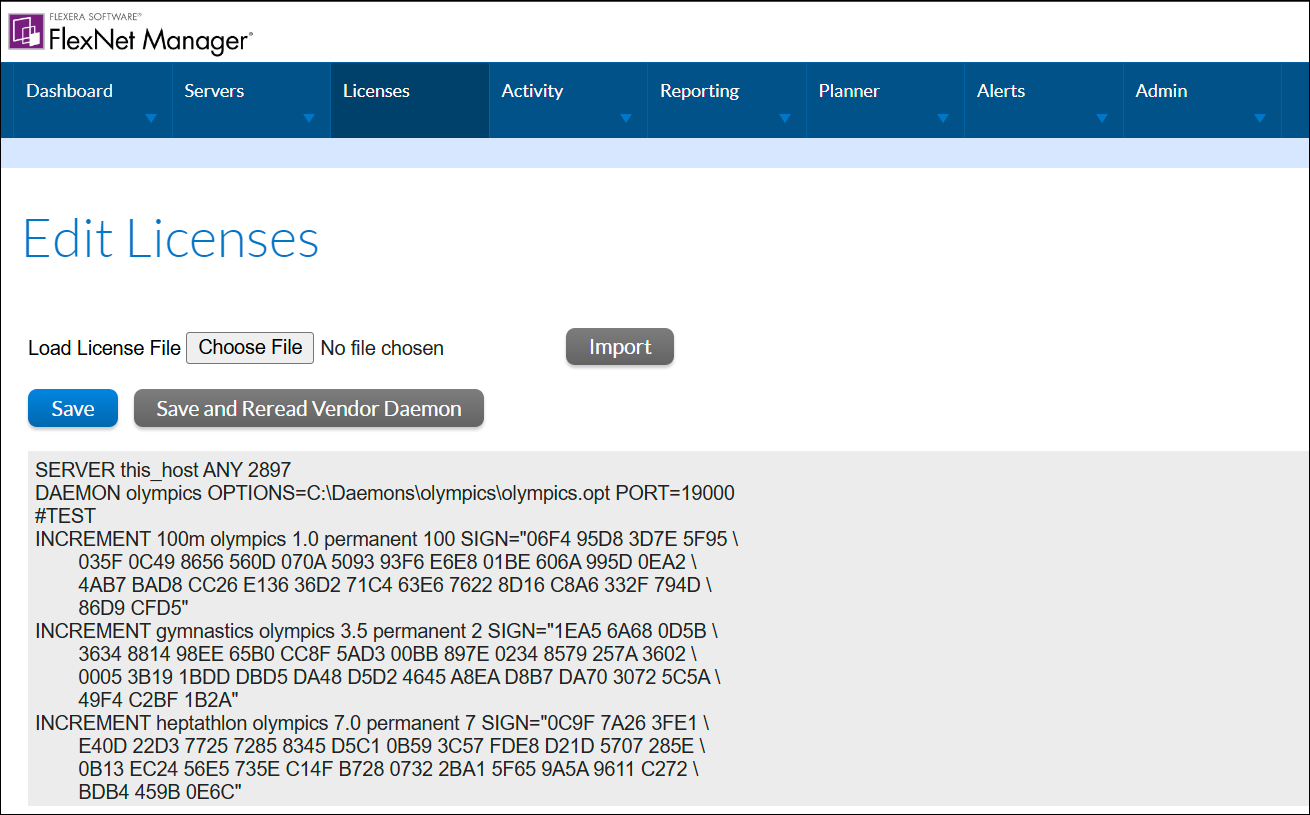
Task: Click the Import button
Action: pos(620,347)
